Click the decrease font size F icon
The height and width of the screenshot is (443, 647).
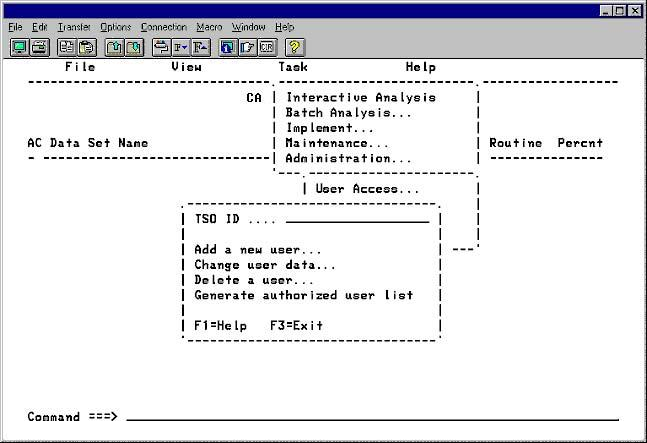pos(181,47)
